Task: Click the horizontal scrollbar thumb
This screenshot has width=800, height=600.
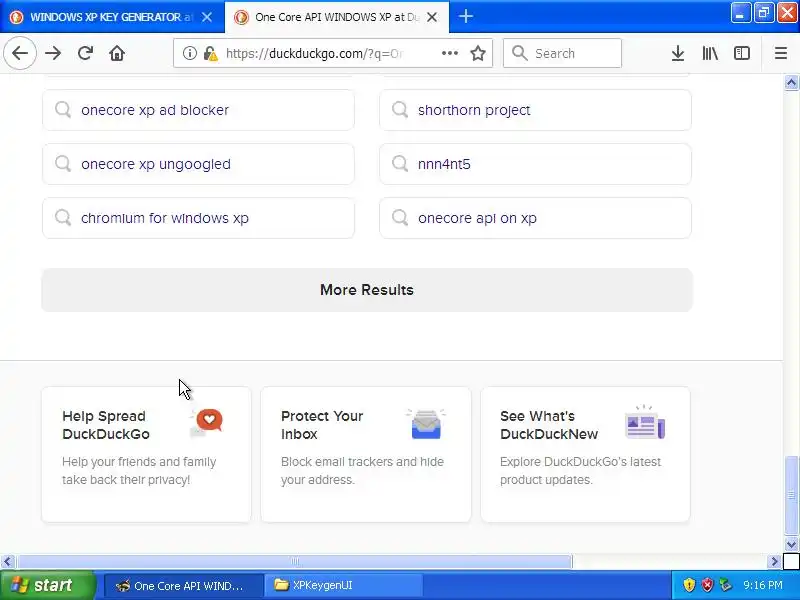Action: pyautogui.click(x=294, y=562)
